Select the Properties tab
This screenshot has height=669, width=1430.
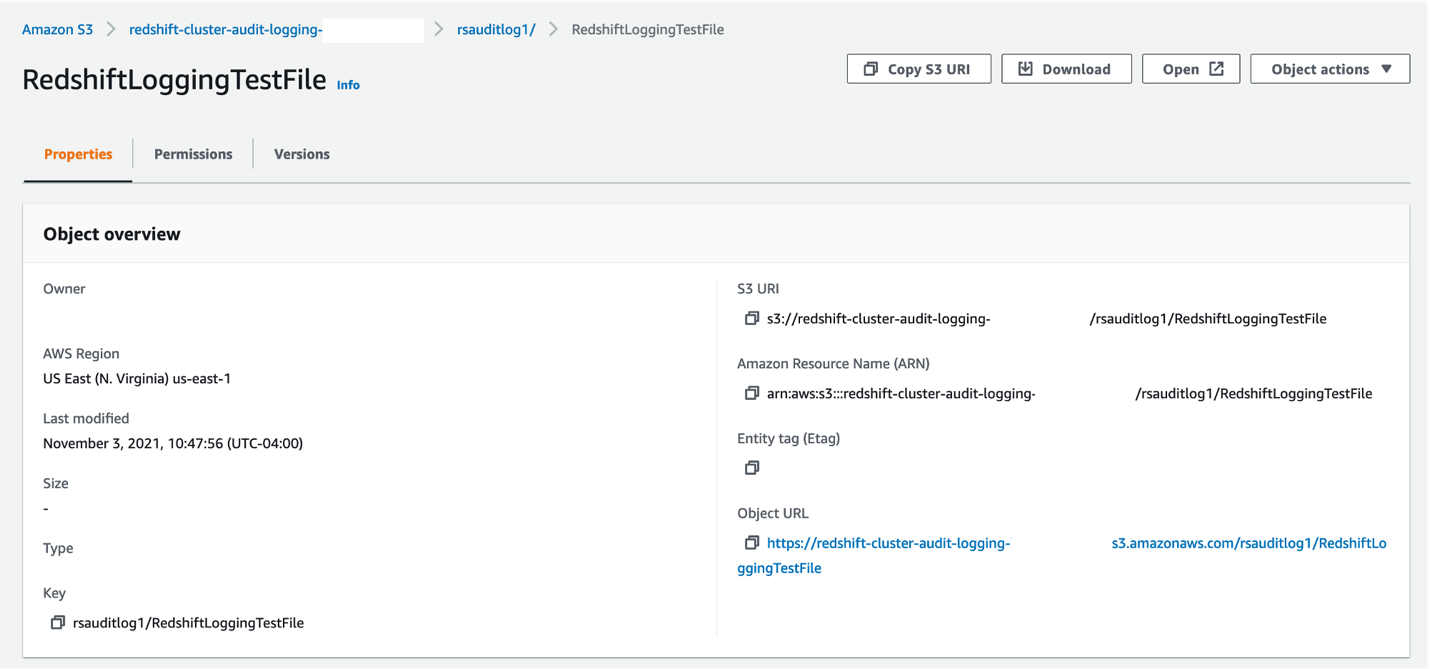(x=78, y=154)
